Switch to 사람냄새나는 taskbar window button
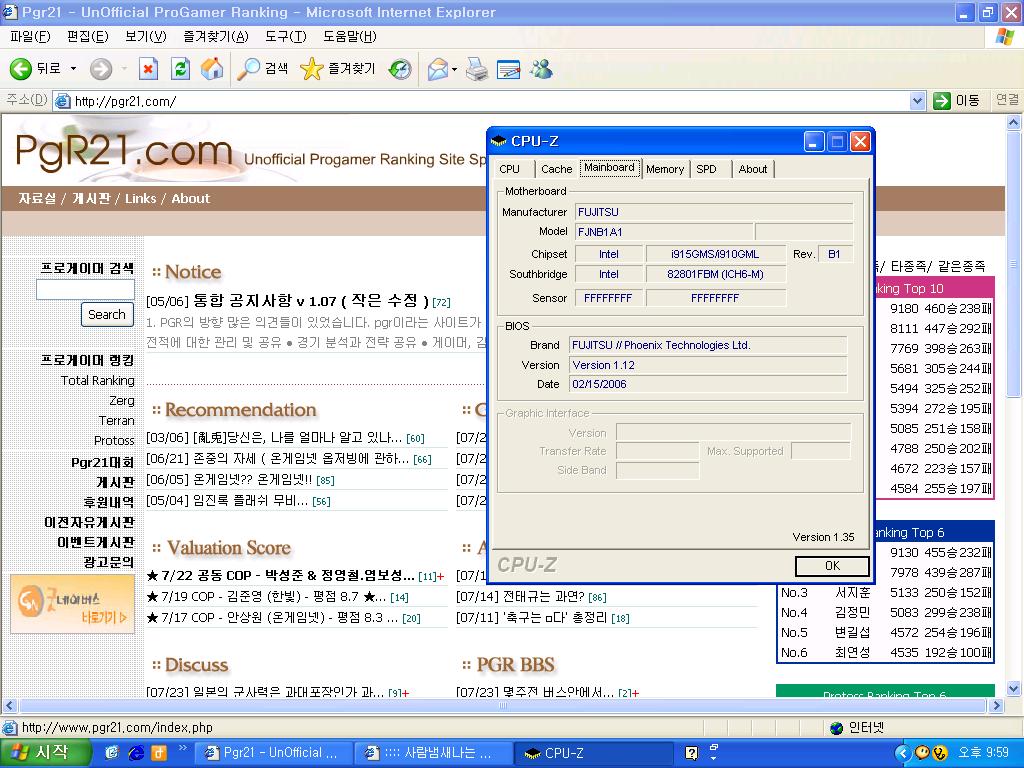Screen dimensions: 1024x768 coord(432,753)
